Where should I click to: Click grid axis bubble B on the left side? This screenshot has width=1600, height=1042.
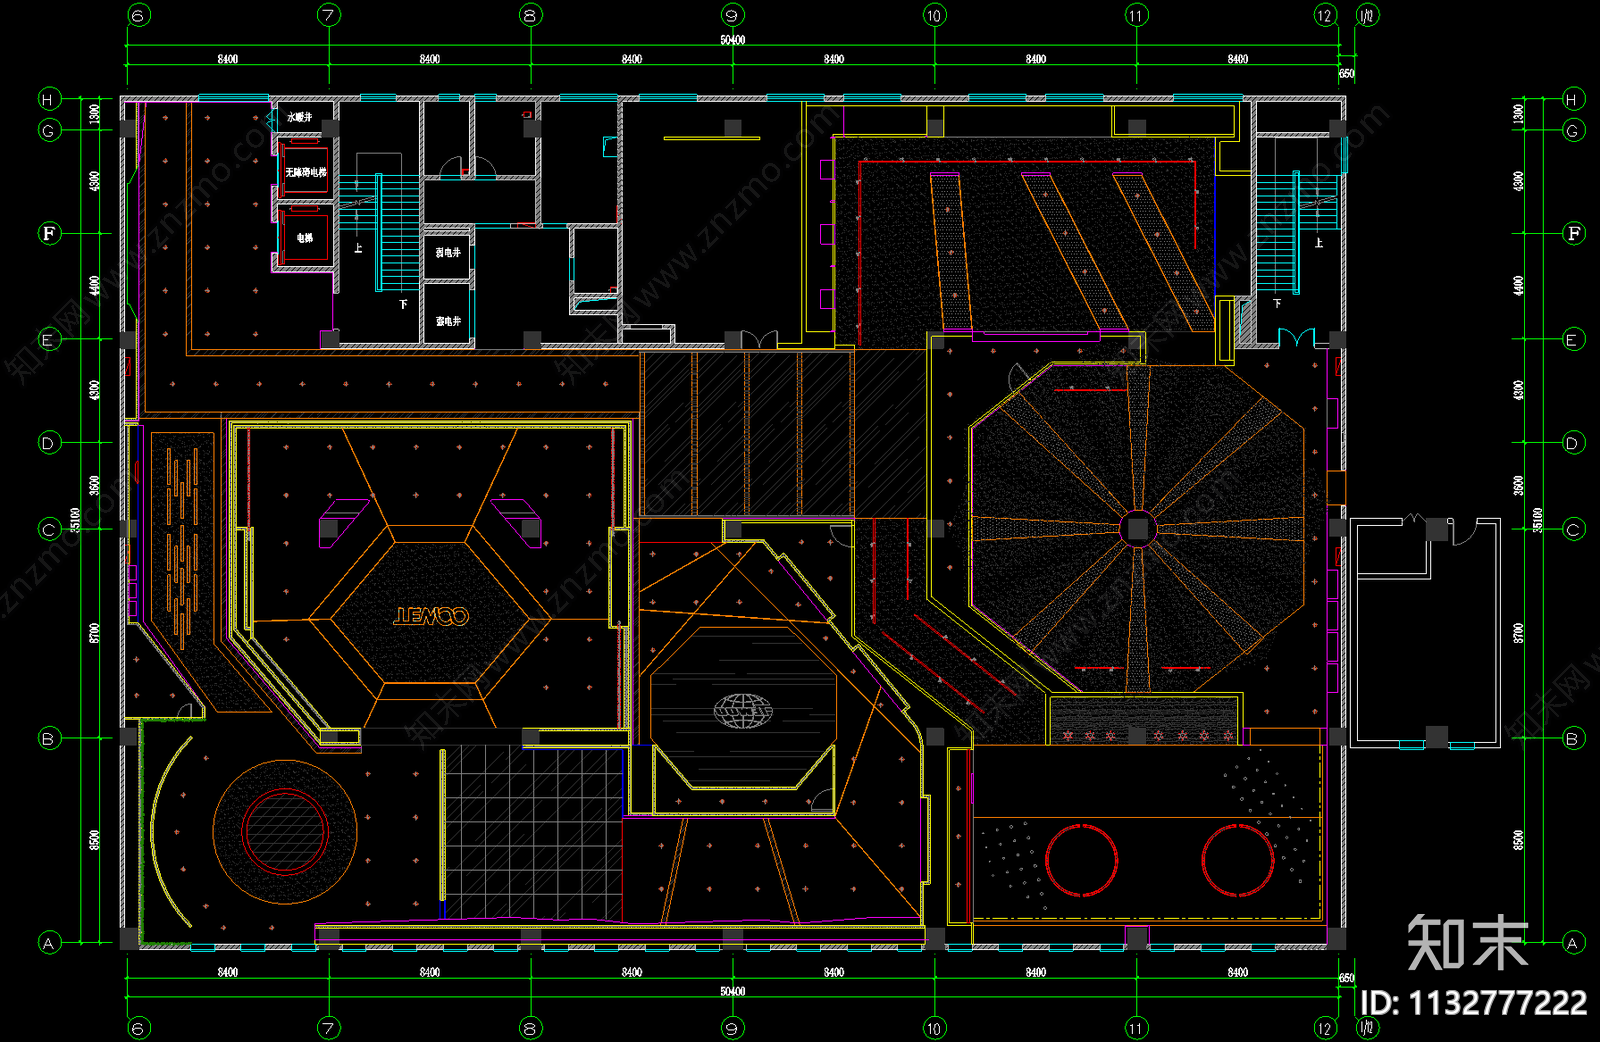[48, 739]
